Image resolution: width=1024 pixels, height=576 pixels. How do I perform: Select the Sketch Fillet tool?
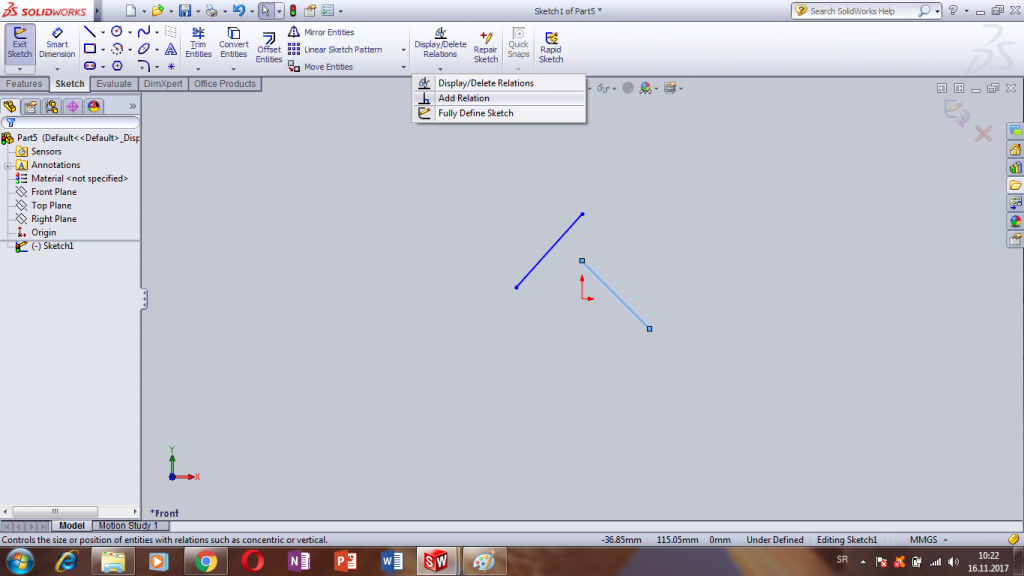[x=144, y=66]
